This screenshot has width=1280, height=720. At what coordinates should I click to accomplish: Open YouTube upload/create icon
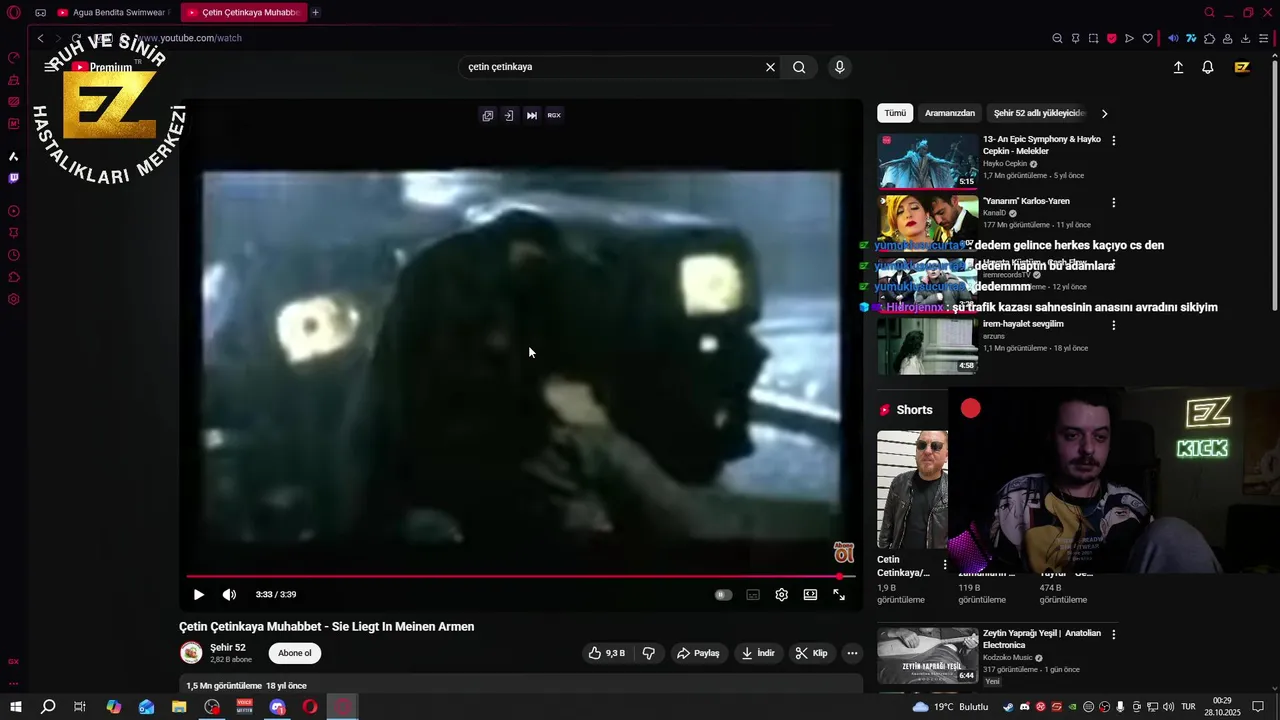click(1178, 67)
